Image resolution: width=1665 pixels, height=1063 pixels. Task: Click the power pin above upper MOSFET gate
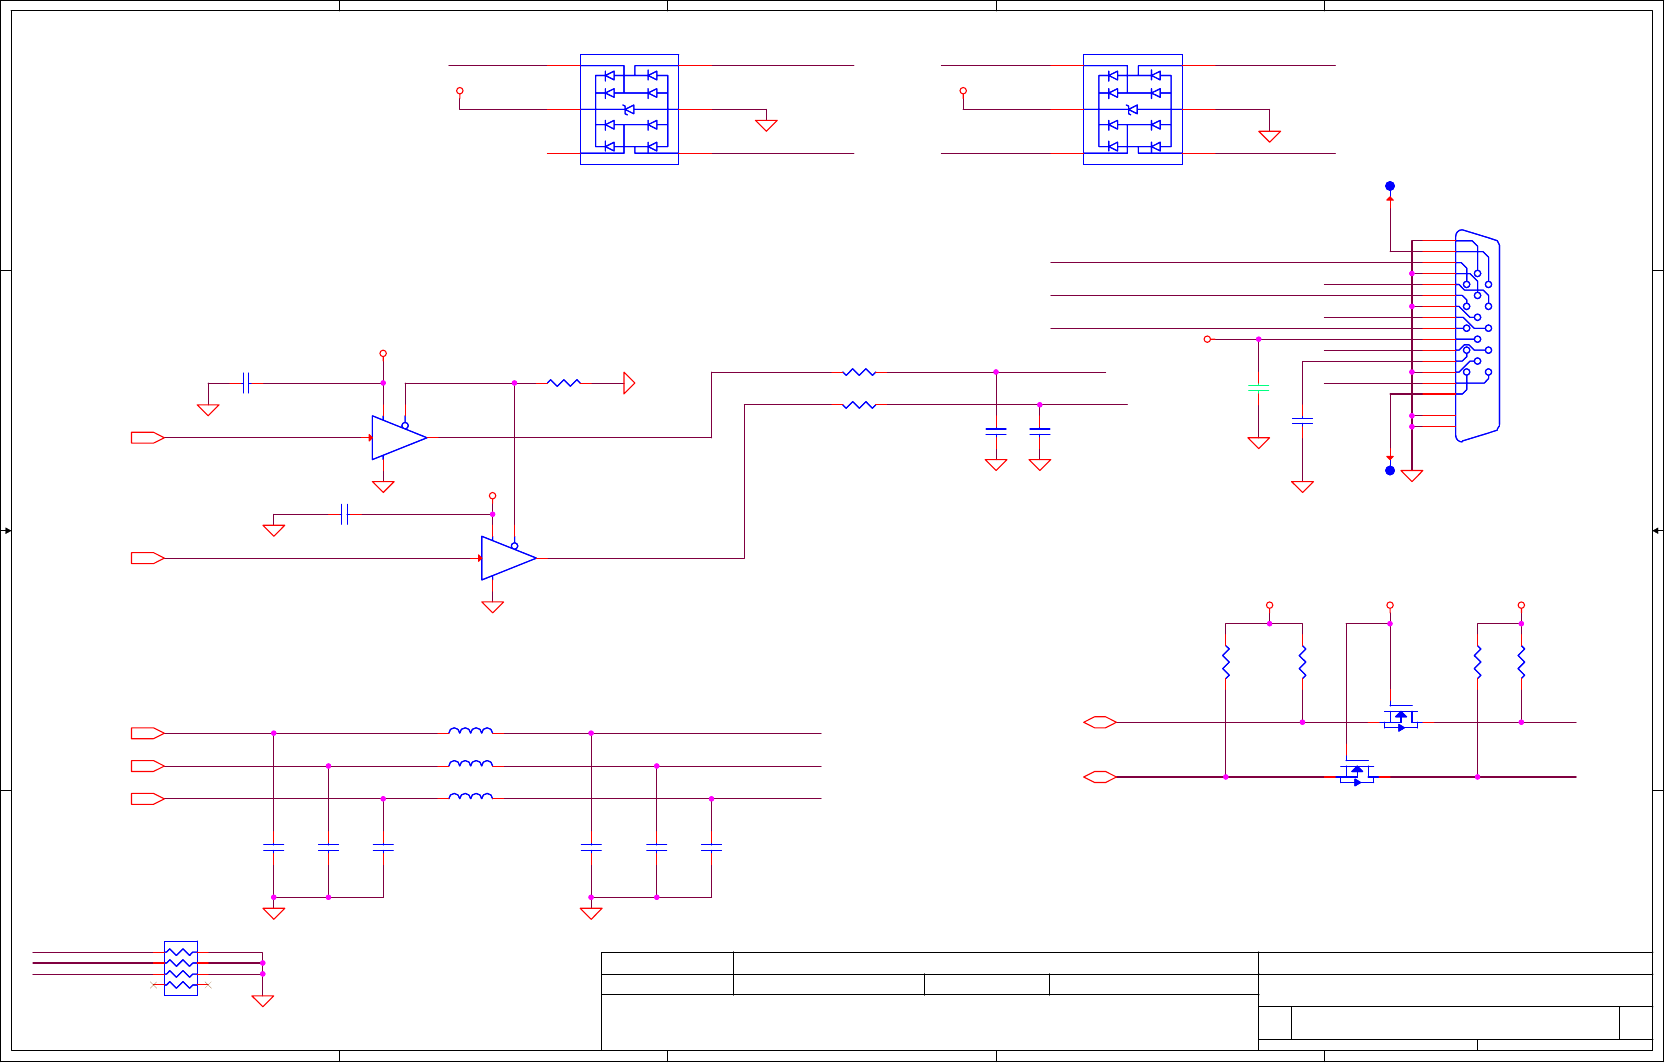click(1390, 605)
